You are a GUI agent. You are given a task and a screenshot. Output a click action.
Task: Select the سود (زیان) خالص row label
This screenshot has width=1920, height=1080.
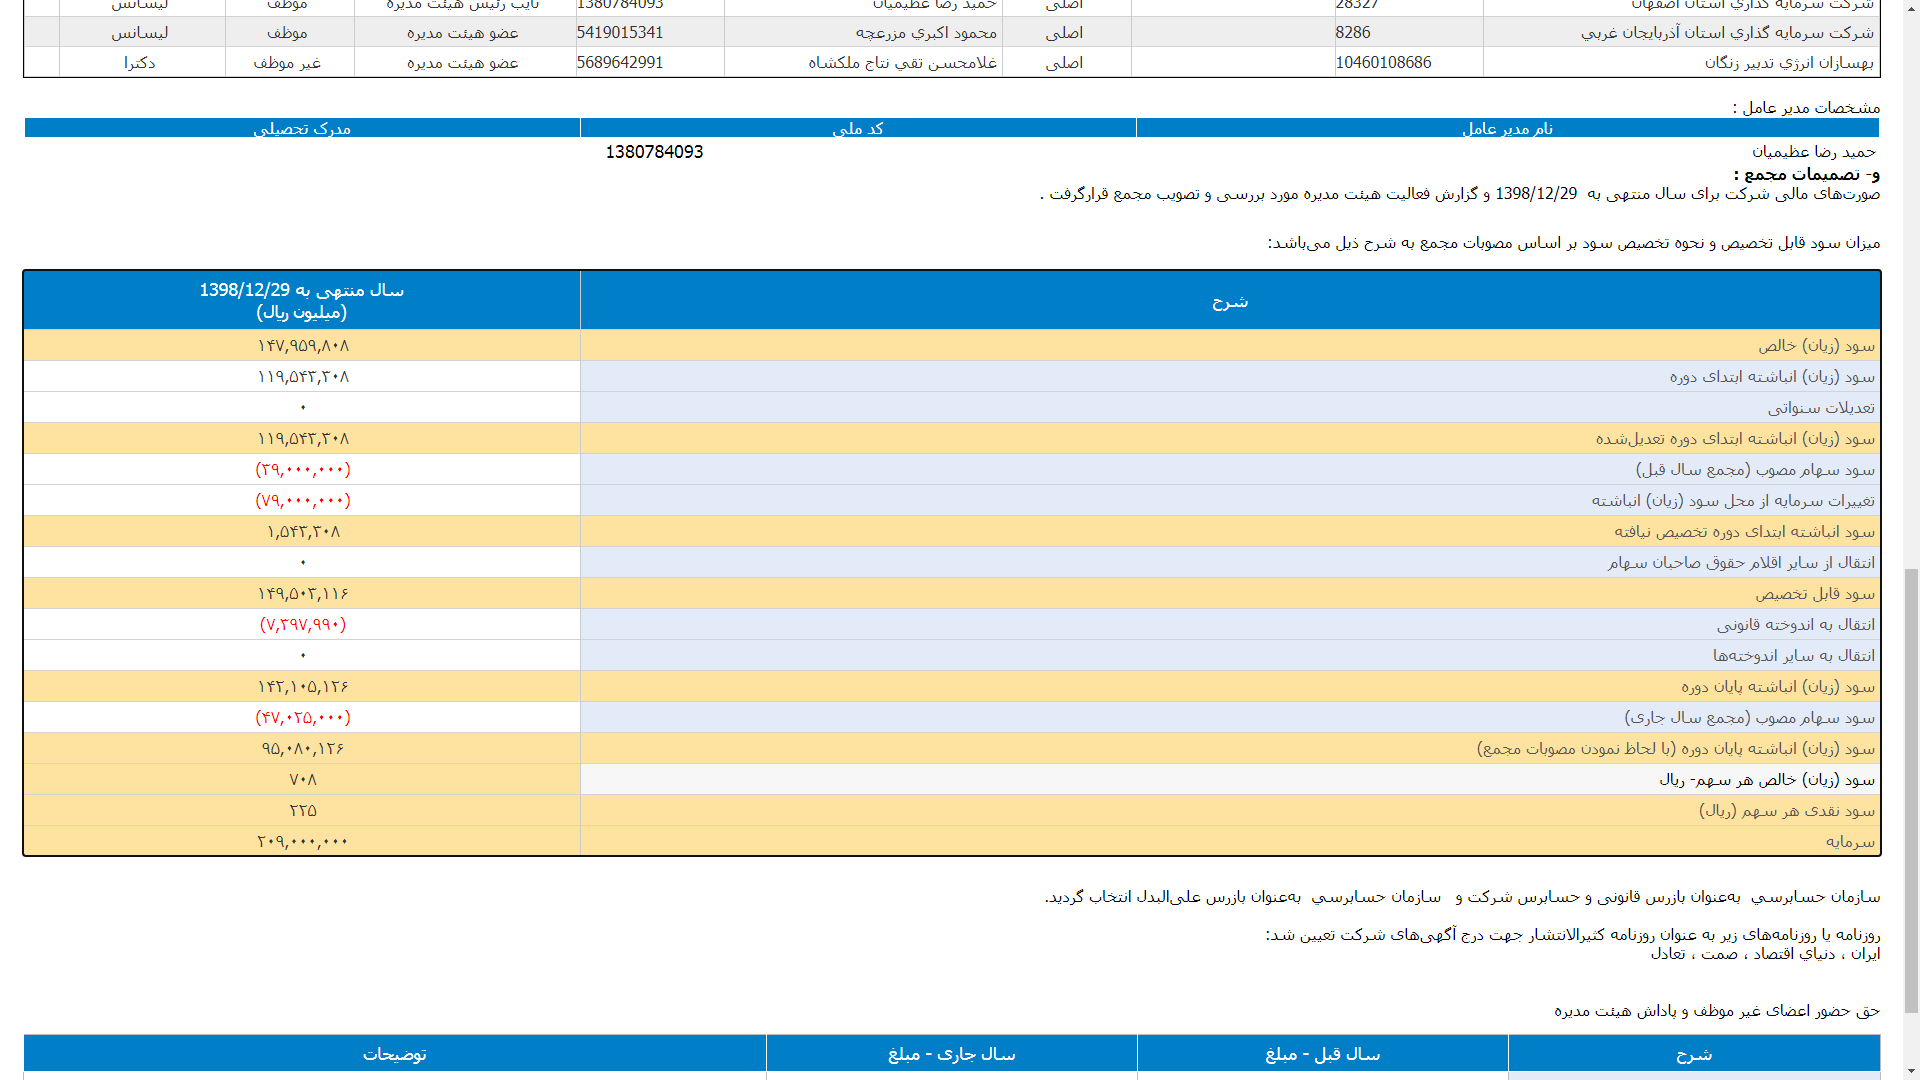pyautogui.click(x=1816, y=345)
